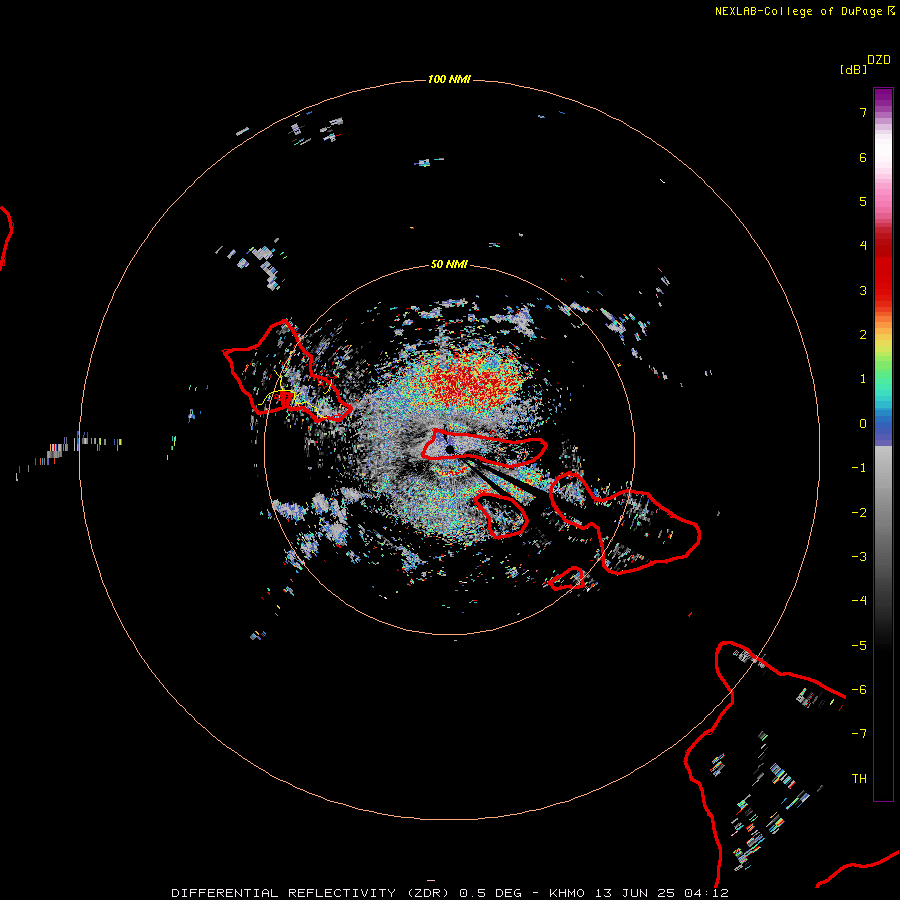Click the 2 value on color scale
This screenshot has height=900, width=900.
(863, 335)
